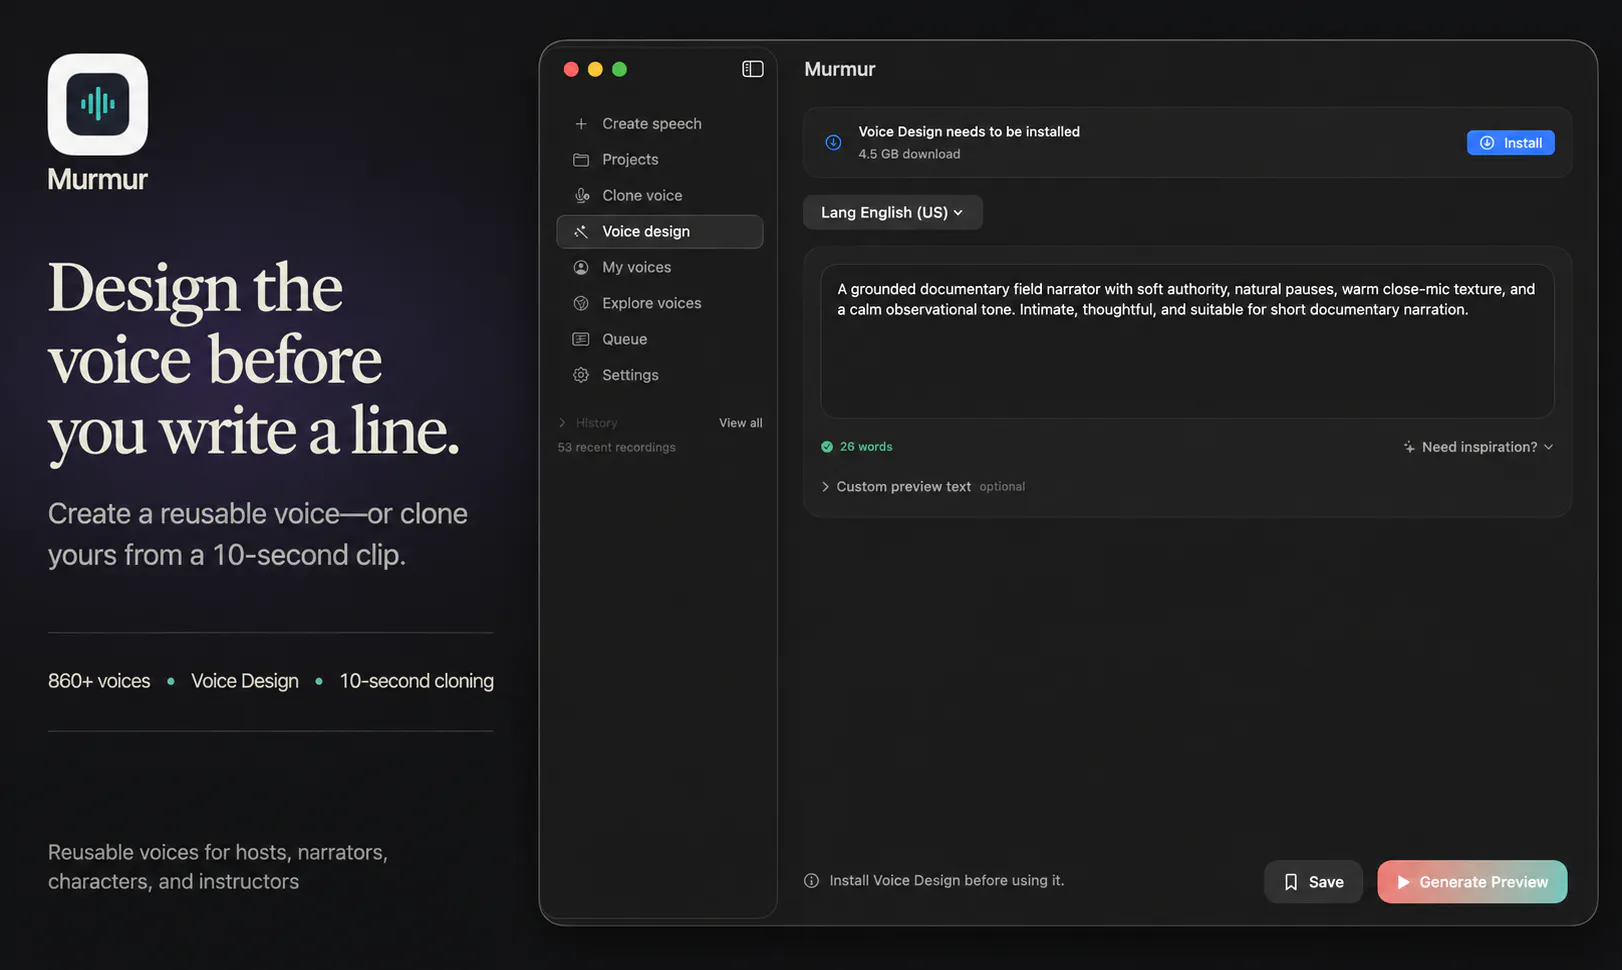Open the Create speech menu item

(660, 124)
